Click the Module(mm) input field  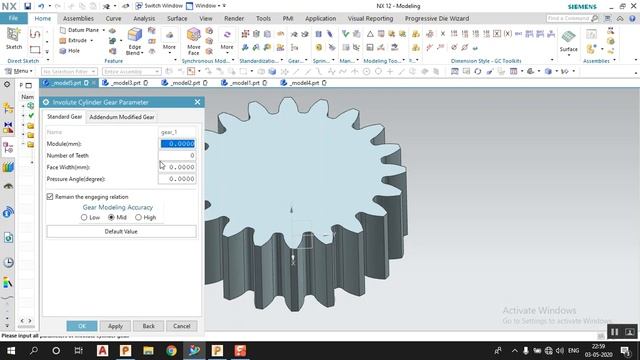(177, 144)
